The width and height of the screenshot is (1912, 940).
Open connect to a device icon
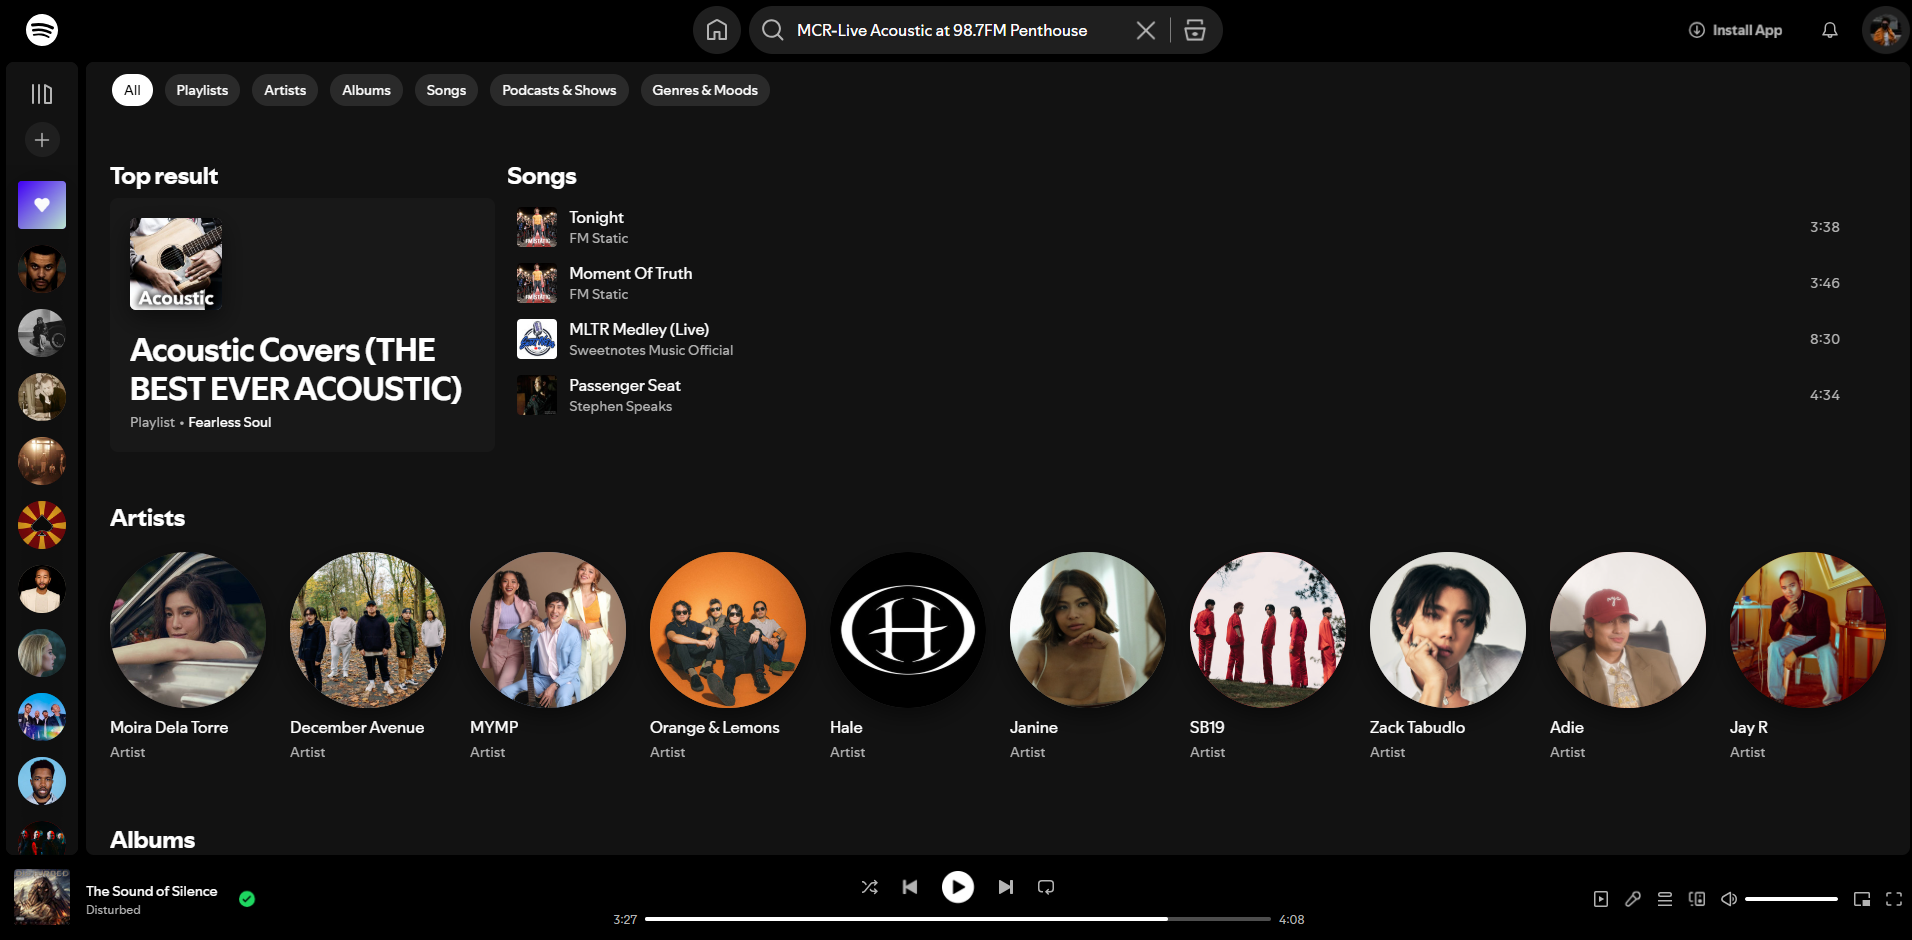[1697, 899]
